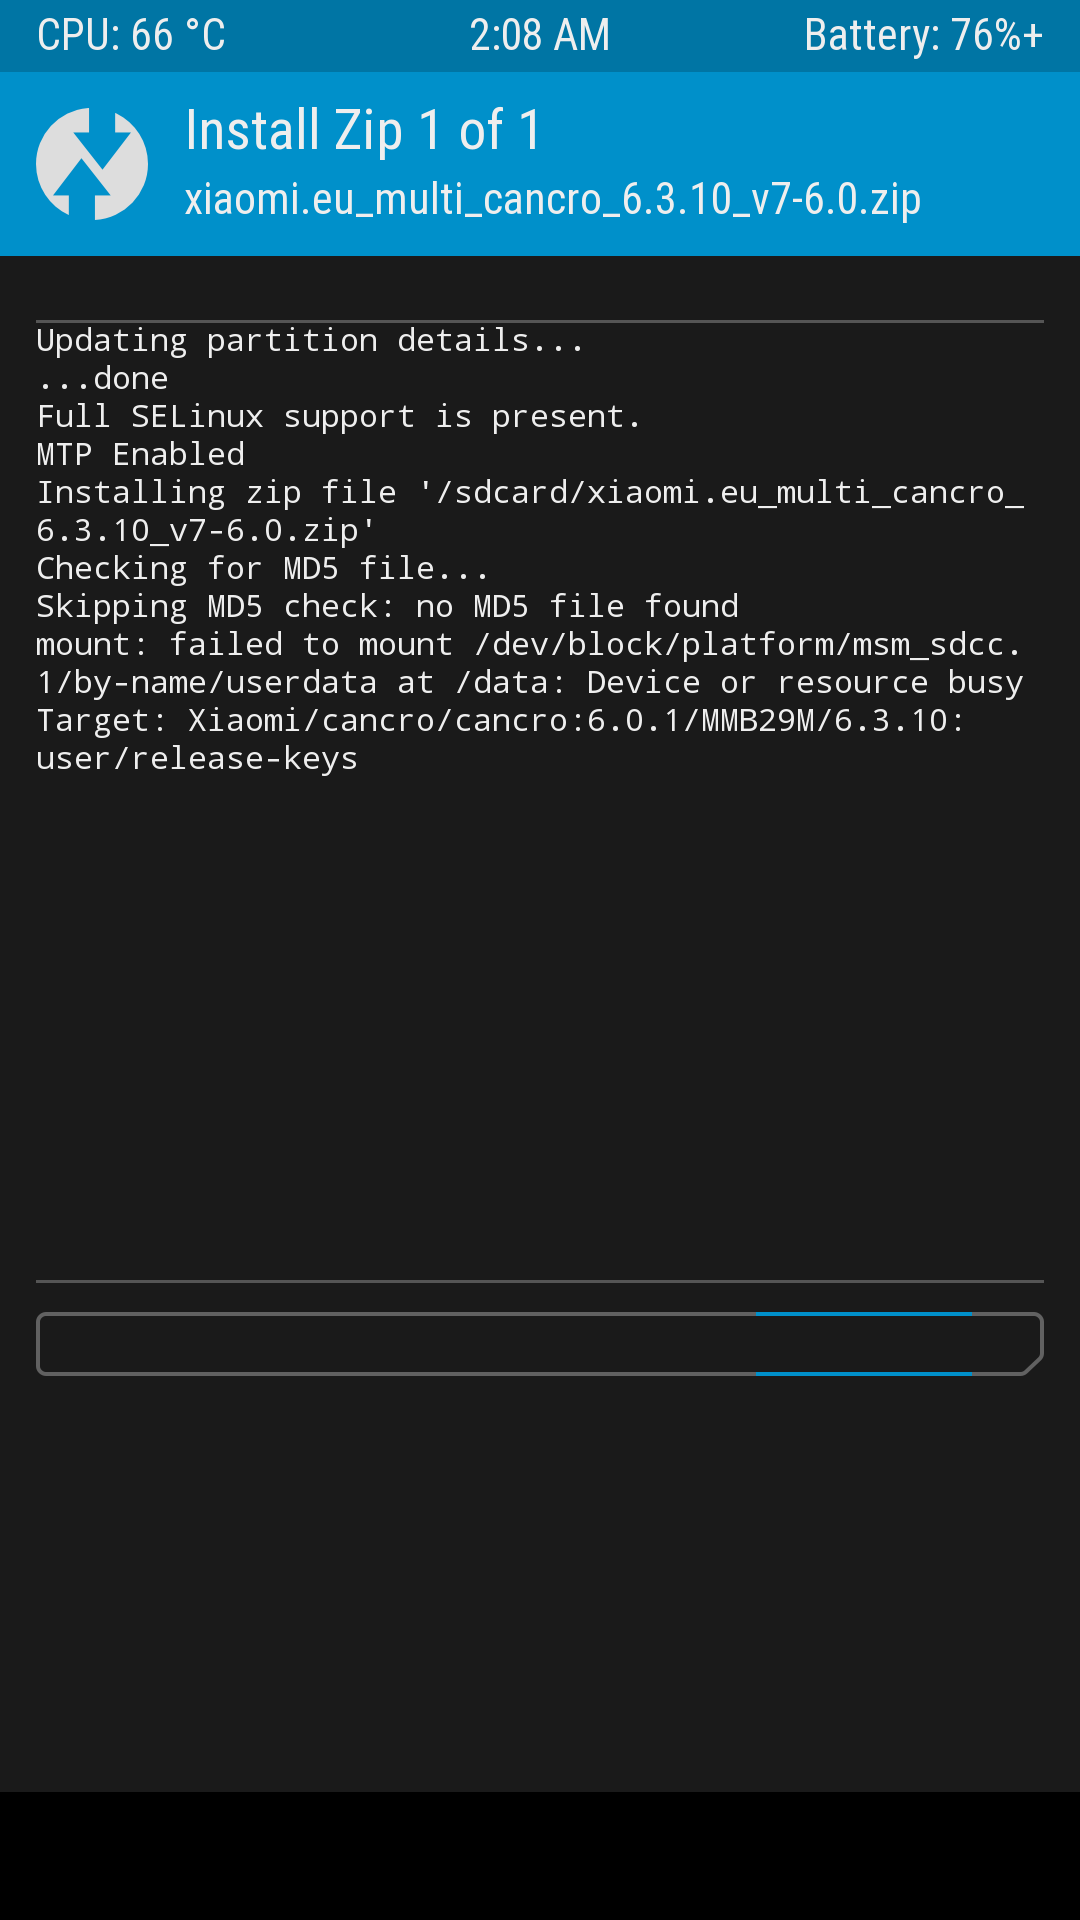Tap the xiaomi.eu_multi_cancro zip filename subtitle
Viewport: 1080px width, 1920px height.
(x=553, y=199)
